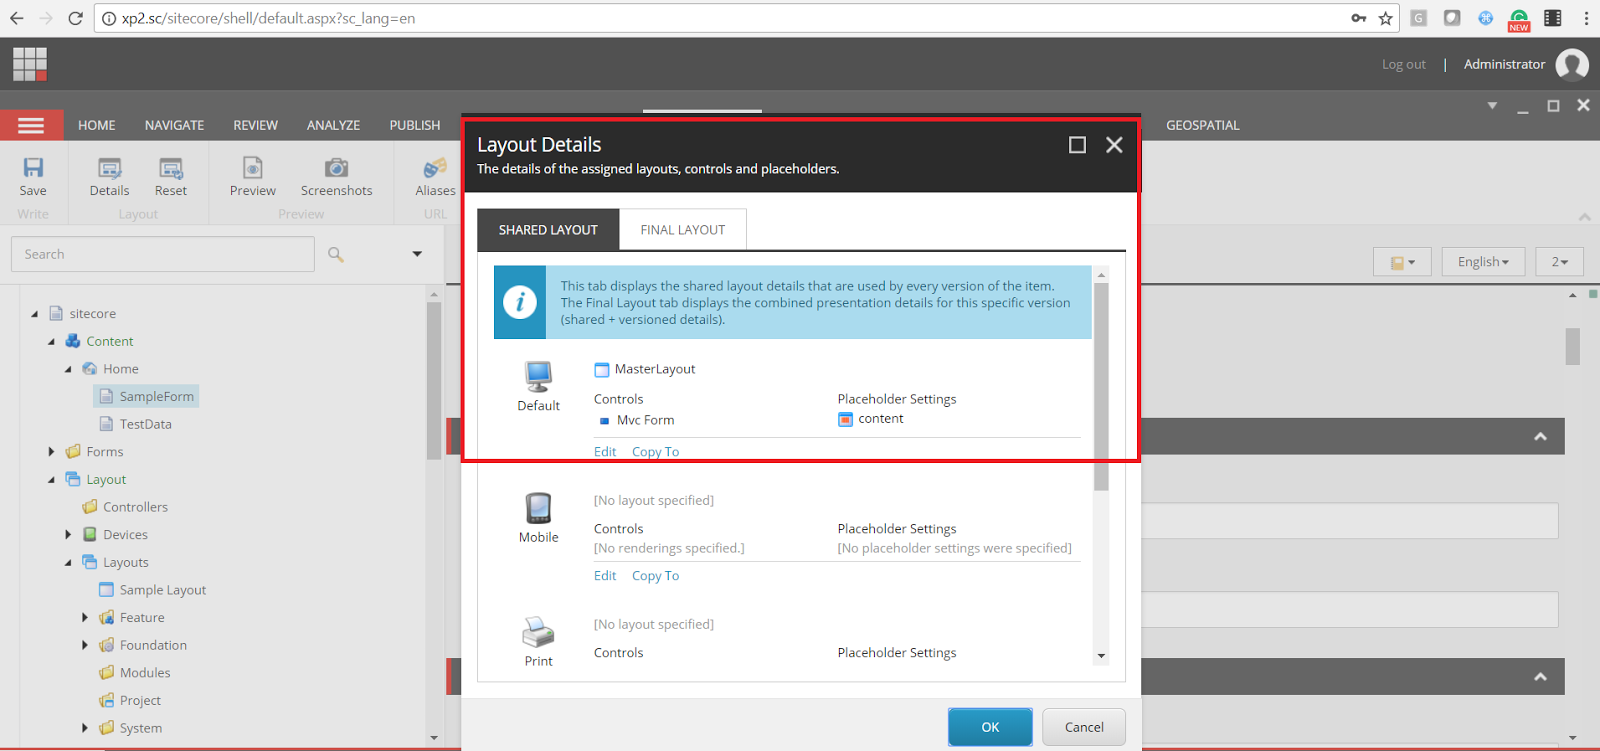Click the Default device monitor icon

tap(538, 377)
